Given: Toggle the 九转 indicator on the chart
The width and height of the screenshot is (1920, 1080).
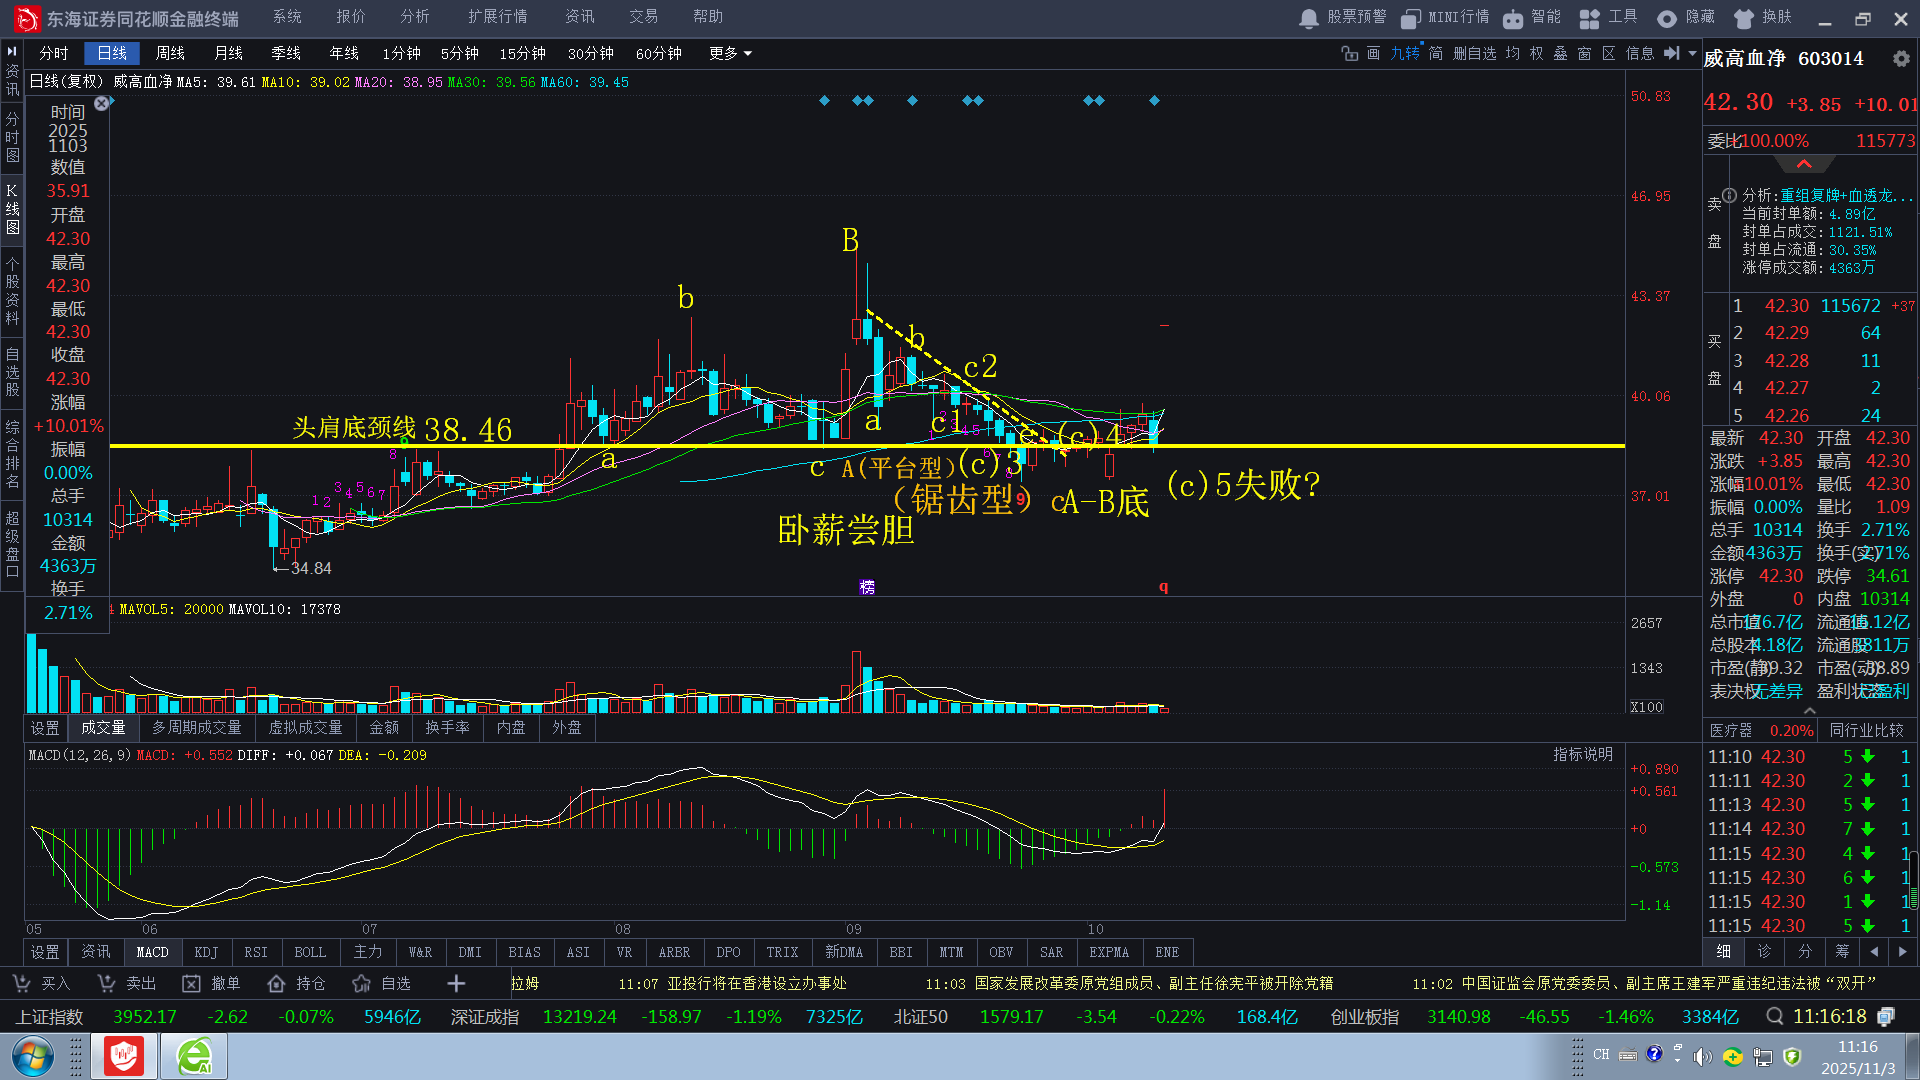Looking at the screenshot, I should click(1404, 53).
